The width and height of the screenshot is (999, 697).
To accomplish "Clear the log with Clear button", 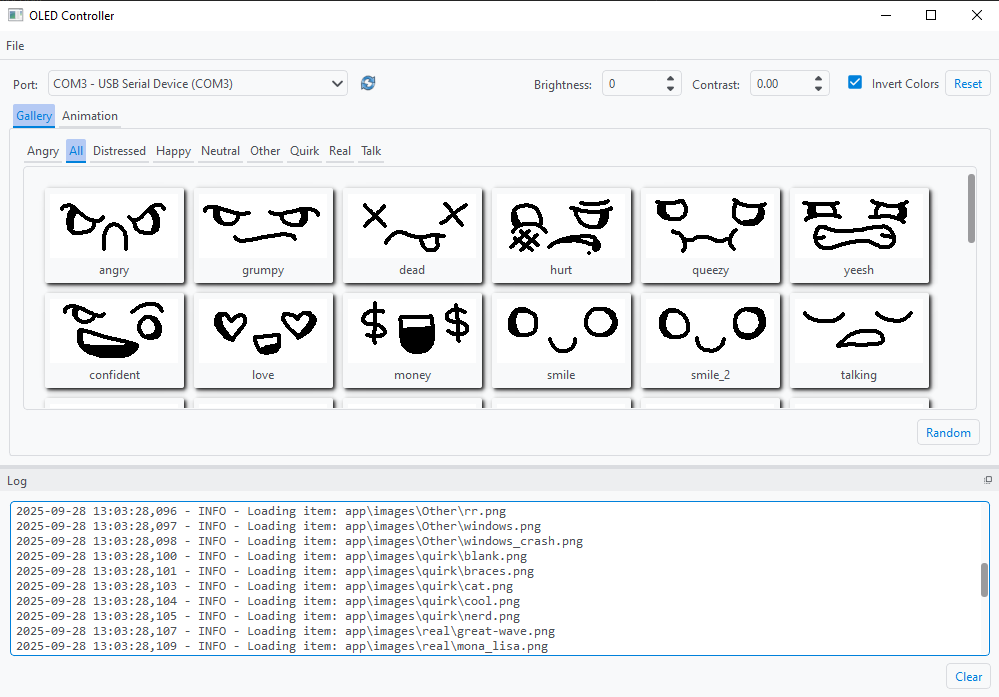I will click(968, 677).
